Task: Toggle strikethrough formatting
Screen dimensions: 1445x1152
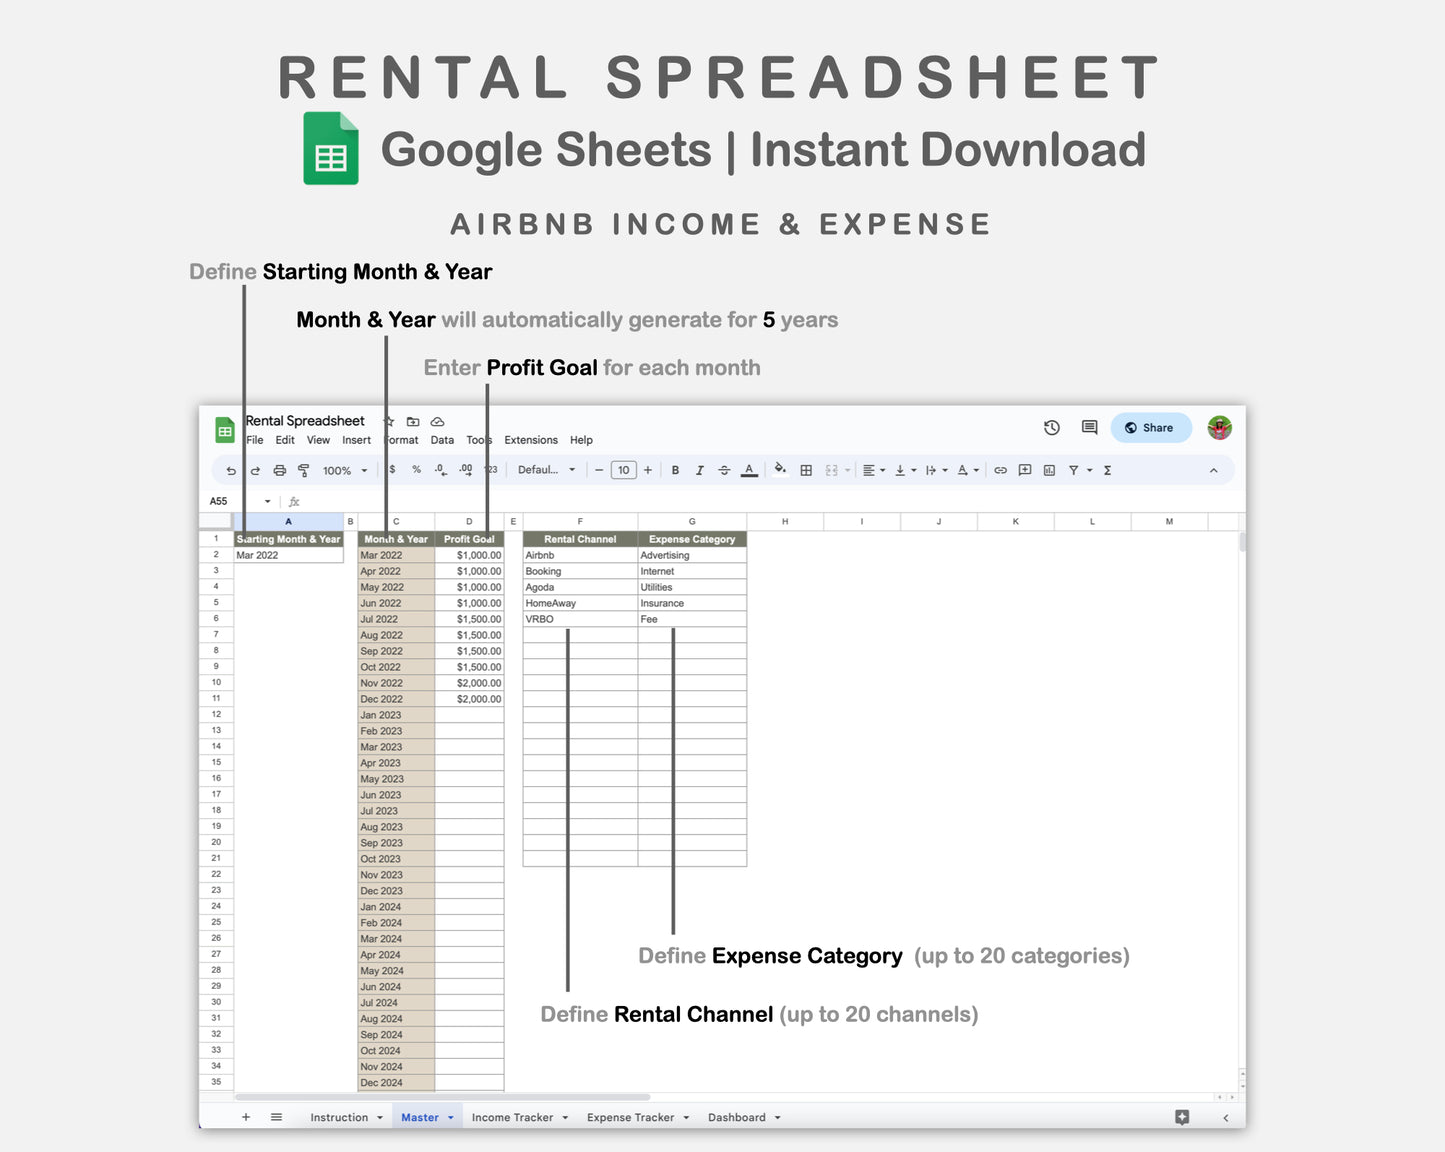Action: [x=724, y=470]
